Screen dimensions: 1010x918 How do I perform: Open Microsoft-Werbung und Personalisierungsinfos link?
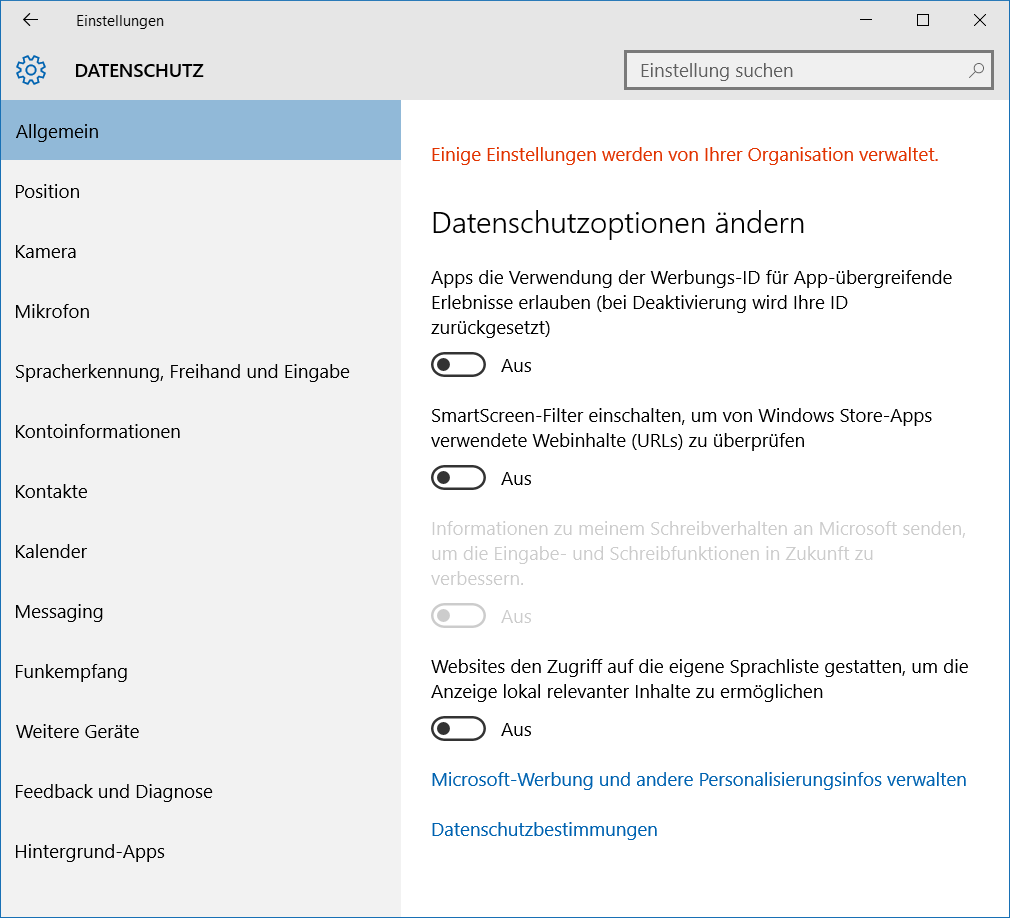click(698, 779)
